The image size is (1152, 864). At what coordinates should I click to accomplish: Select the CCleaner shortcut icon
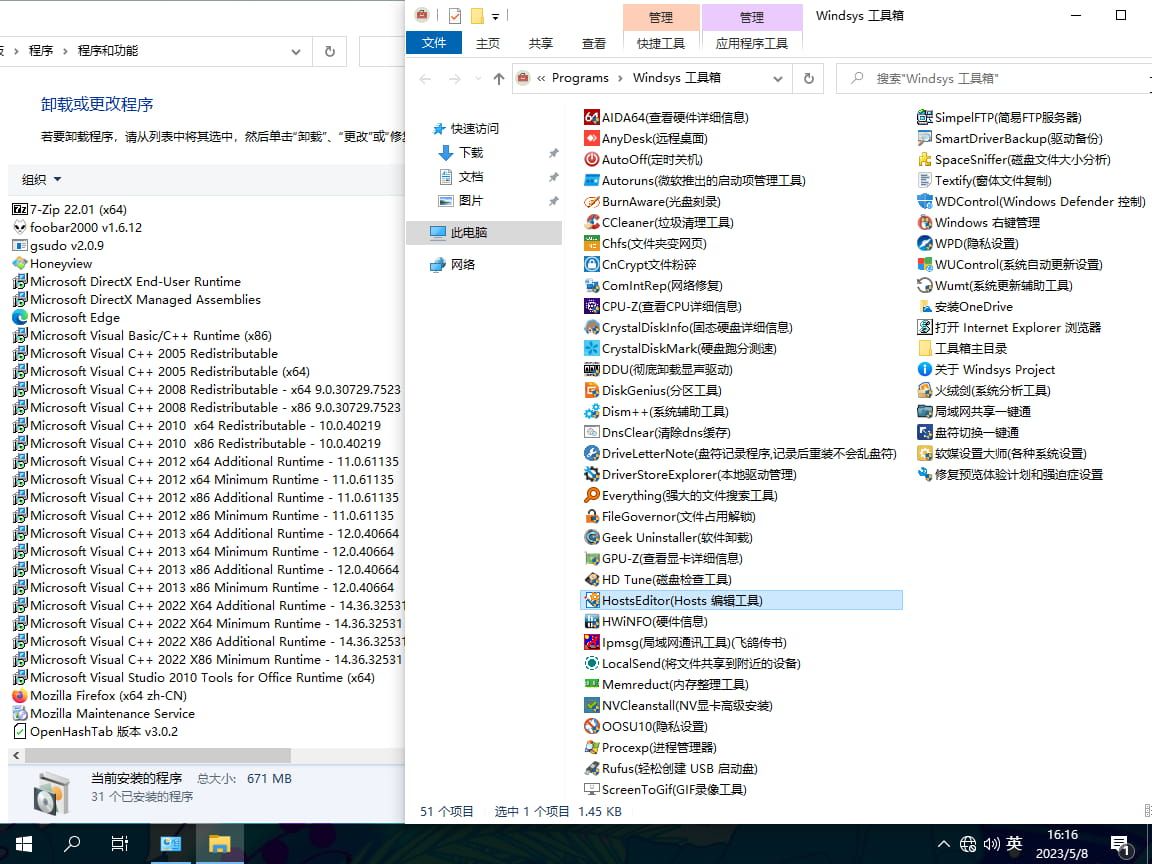pyautogui.click(x=592, y=222)
